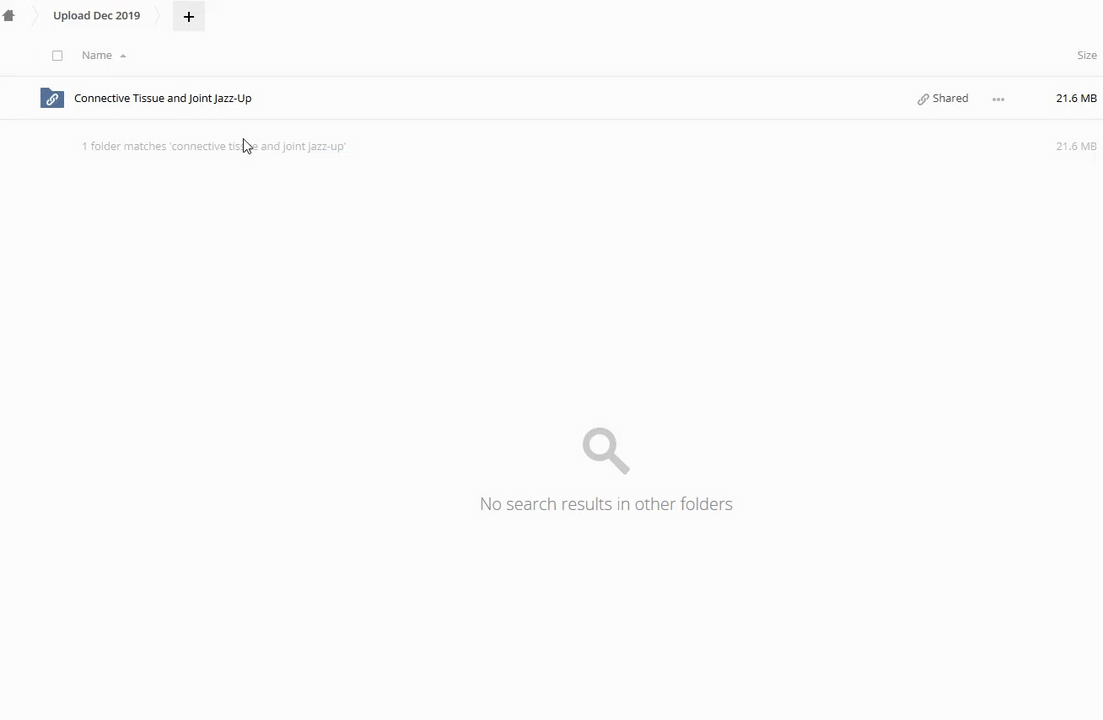Click the plus new-item button
Viewport: 1103px width, 720px height.
(189, 16)
